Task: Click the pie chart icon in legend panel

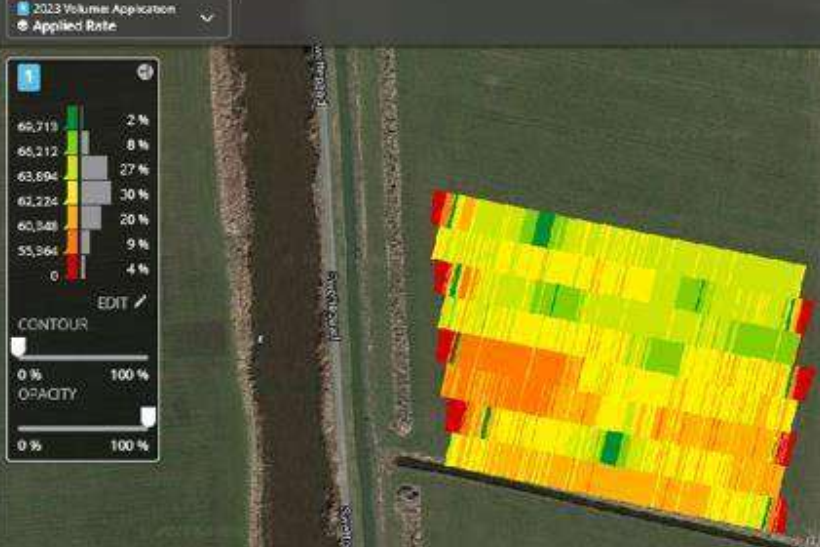Action: 144,72
